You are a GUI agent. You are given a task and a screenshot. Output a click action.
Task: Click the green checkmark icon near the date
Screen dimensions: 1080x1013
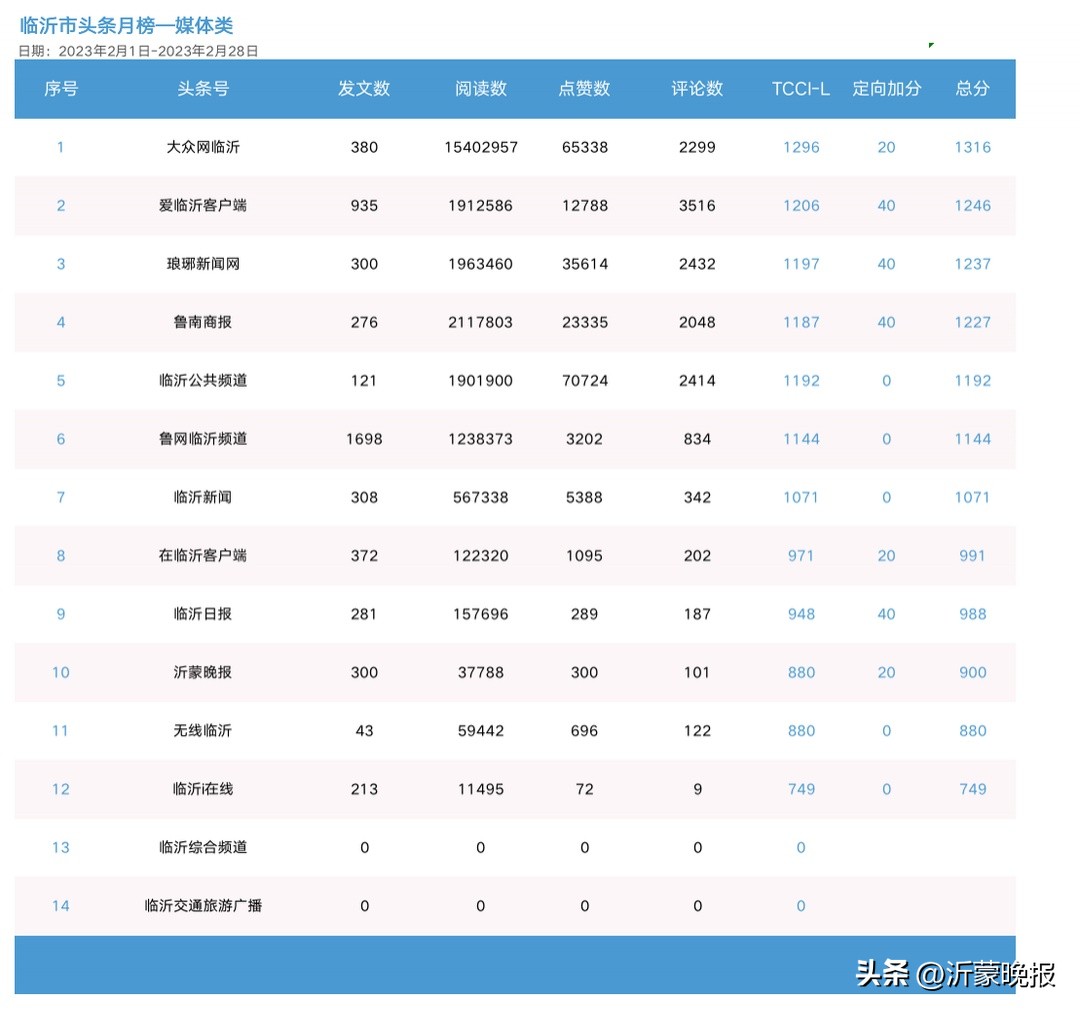coord(931,44)
